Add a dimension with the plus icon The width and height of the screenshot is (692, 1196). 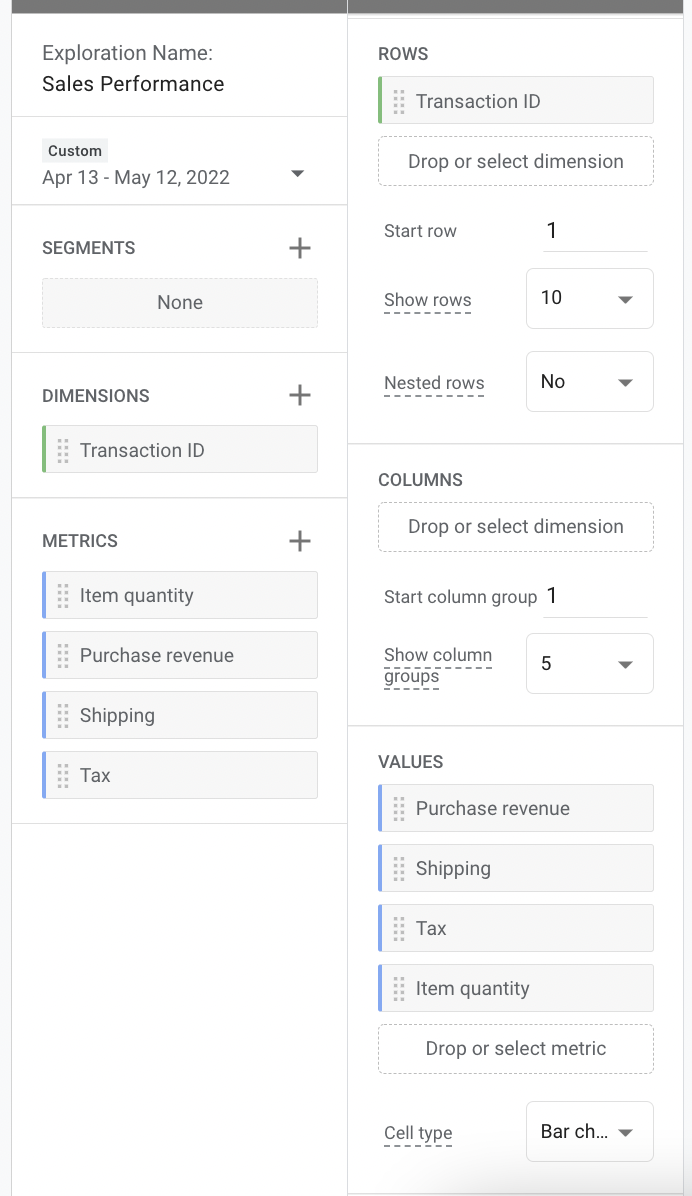299,395
